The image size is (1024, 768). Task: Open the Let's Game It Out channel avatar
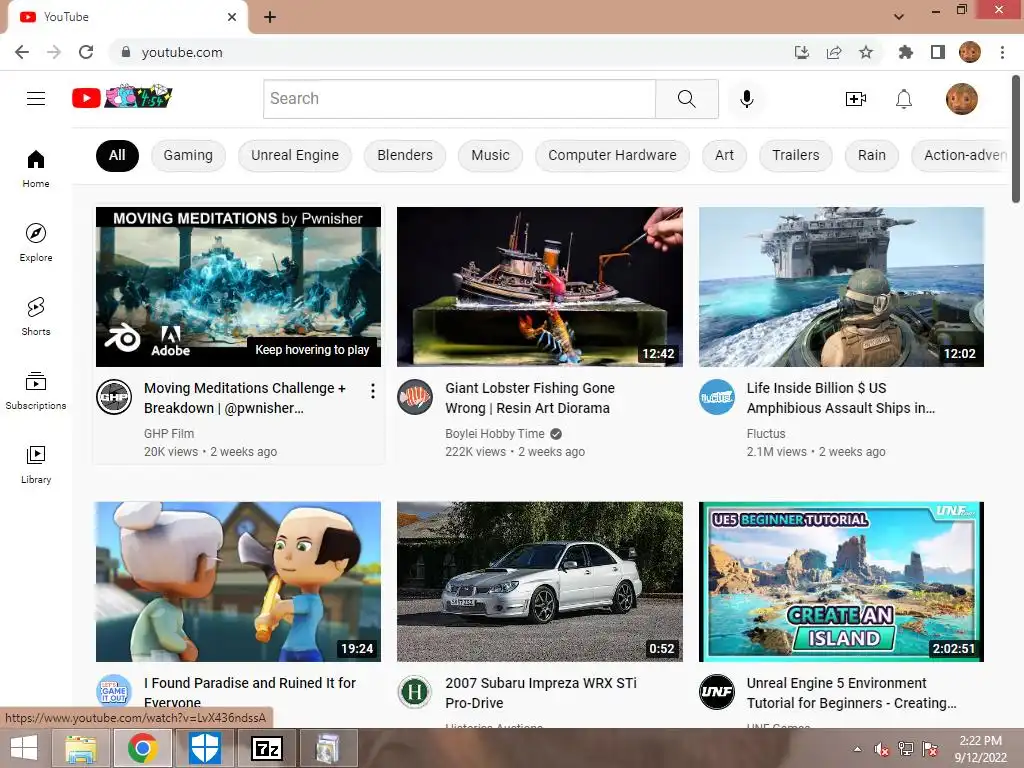pos(114,692)
